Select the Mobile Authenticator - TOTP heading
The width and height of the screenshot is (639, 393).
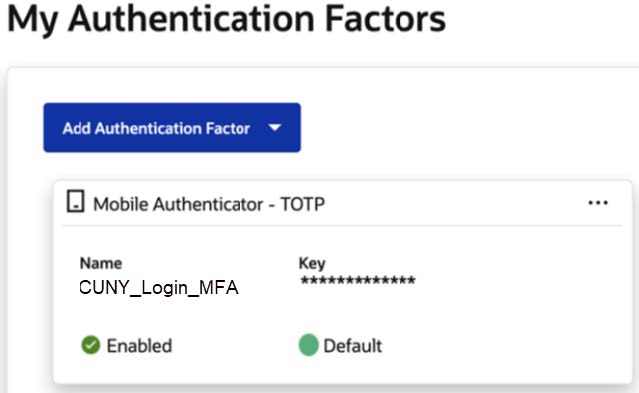(209, 204)
